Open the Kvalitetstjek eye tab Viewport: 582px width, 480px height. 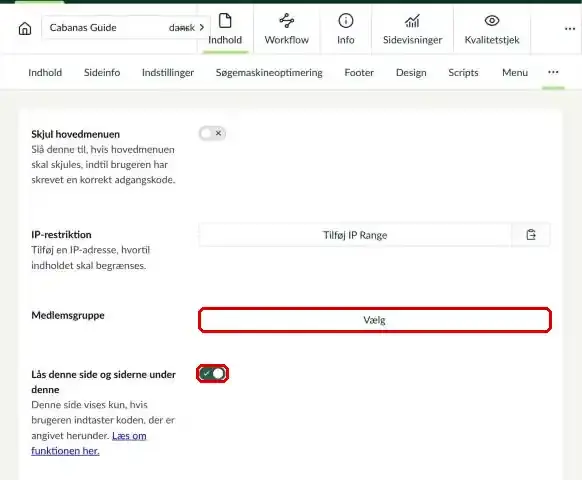tap(492, 29)
